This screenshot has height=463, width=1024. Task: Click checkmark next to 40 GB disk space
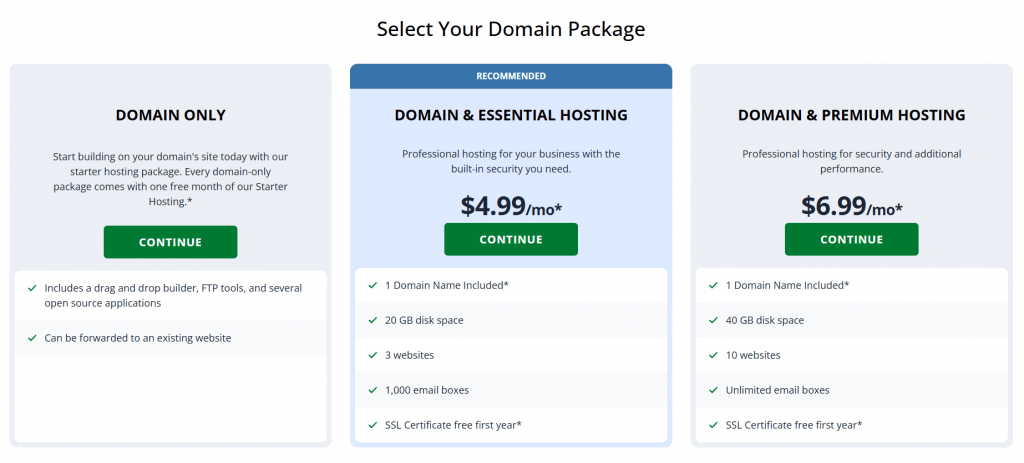[x=713, y=320]
